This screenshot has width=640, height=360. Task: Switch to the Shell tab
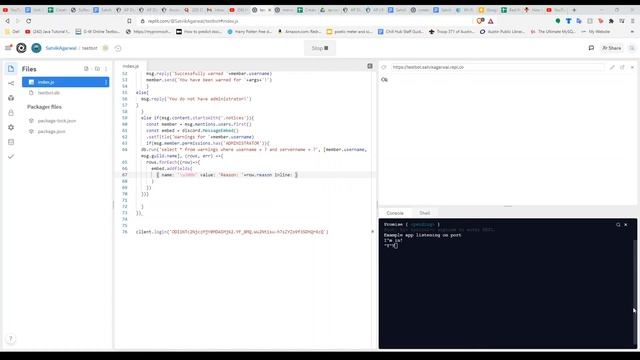[x=424, y=213]
